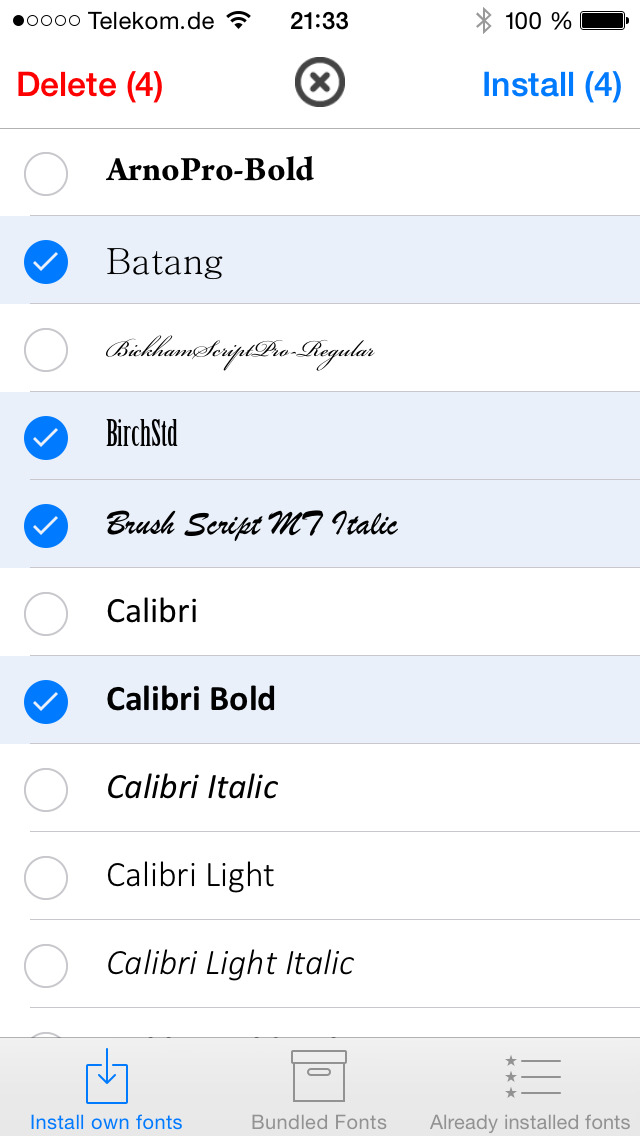The height and width of the screenshot is (1136, 640).
Task: Deselect the Calibri Bold checkmark
Action: pyautogui.click(x=46, y=702)
